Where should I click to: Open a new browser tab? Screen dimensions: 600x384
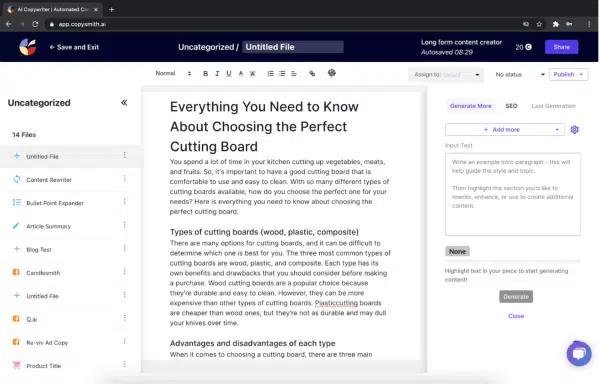click(x=111, y=10)
